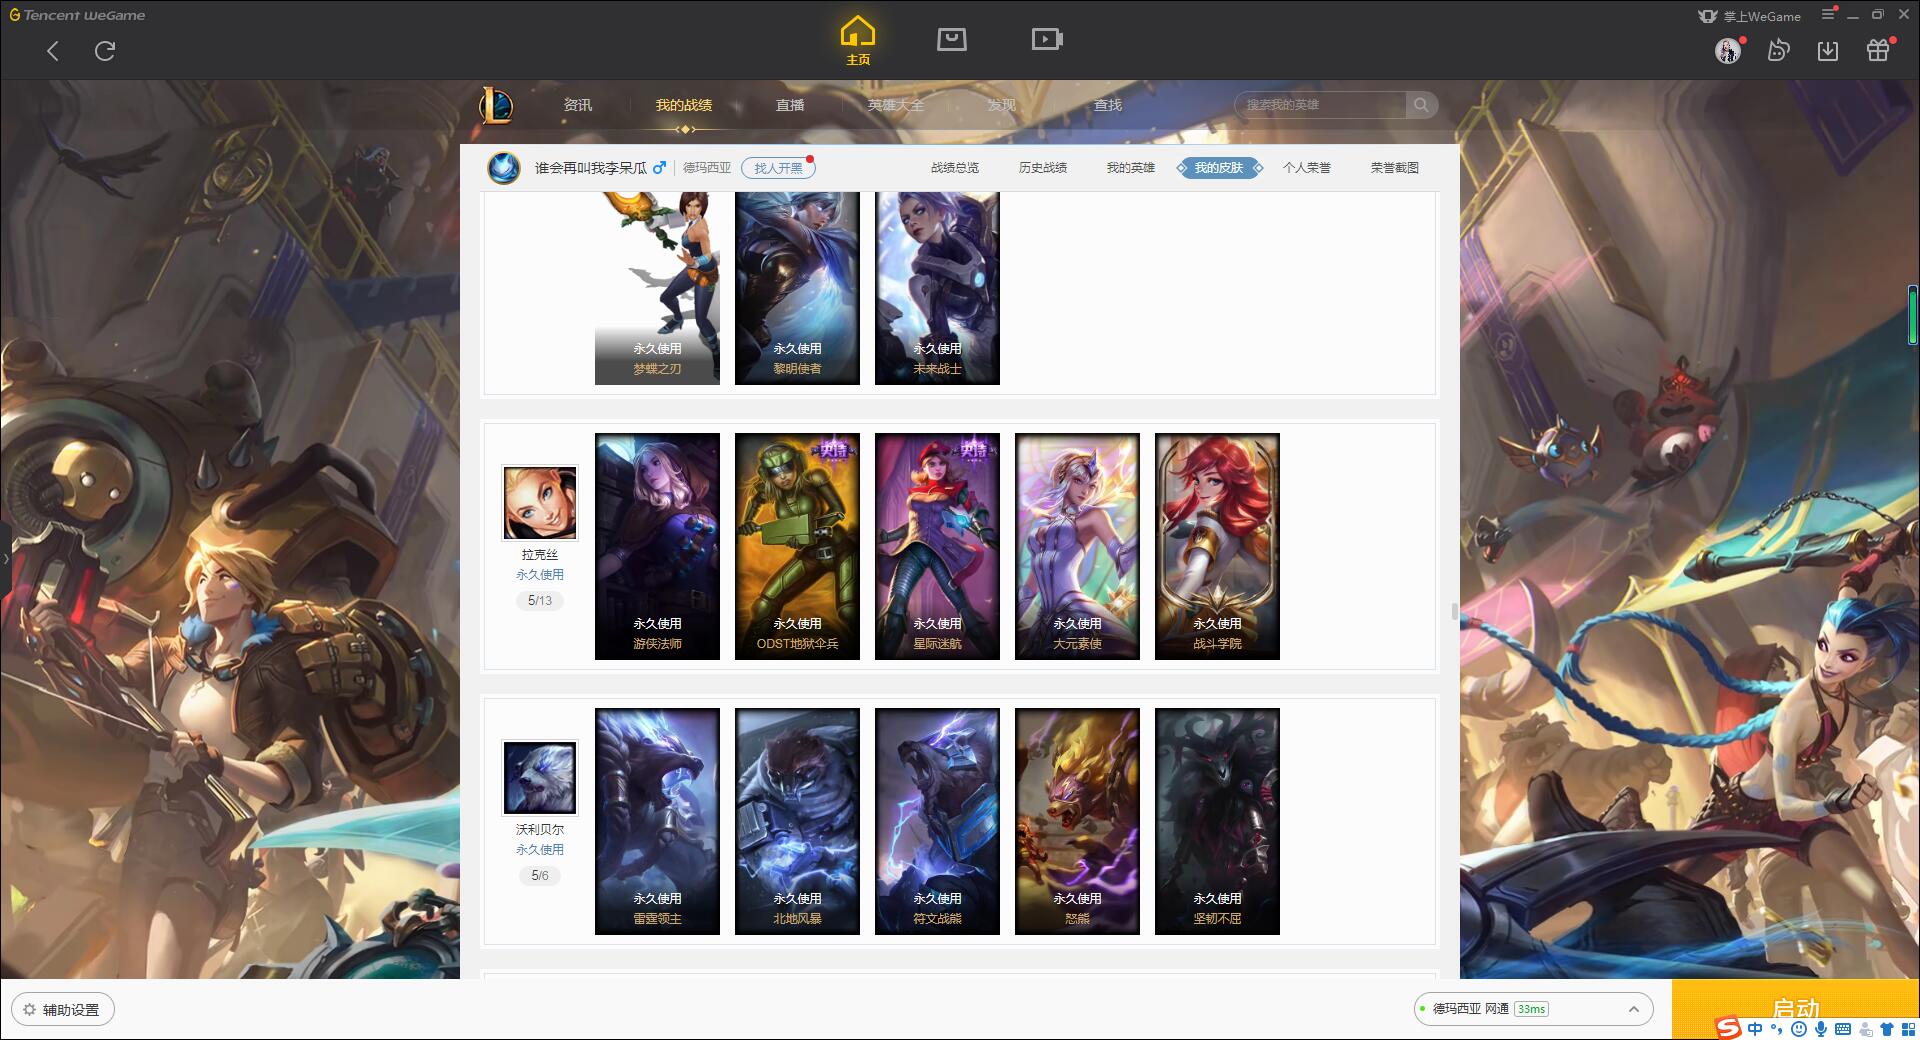The height and width of the screenshot is (1040, 1920).
Task: Open the 北地风暴 skin card
Action: pos(797,821)
